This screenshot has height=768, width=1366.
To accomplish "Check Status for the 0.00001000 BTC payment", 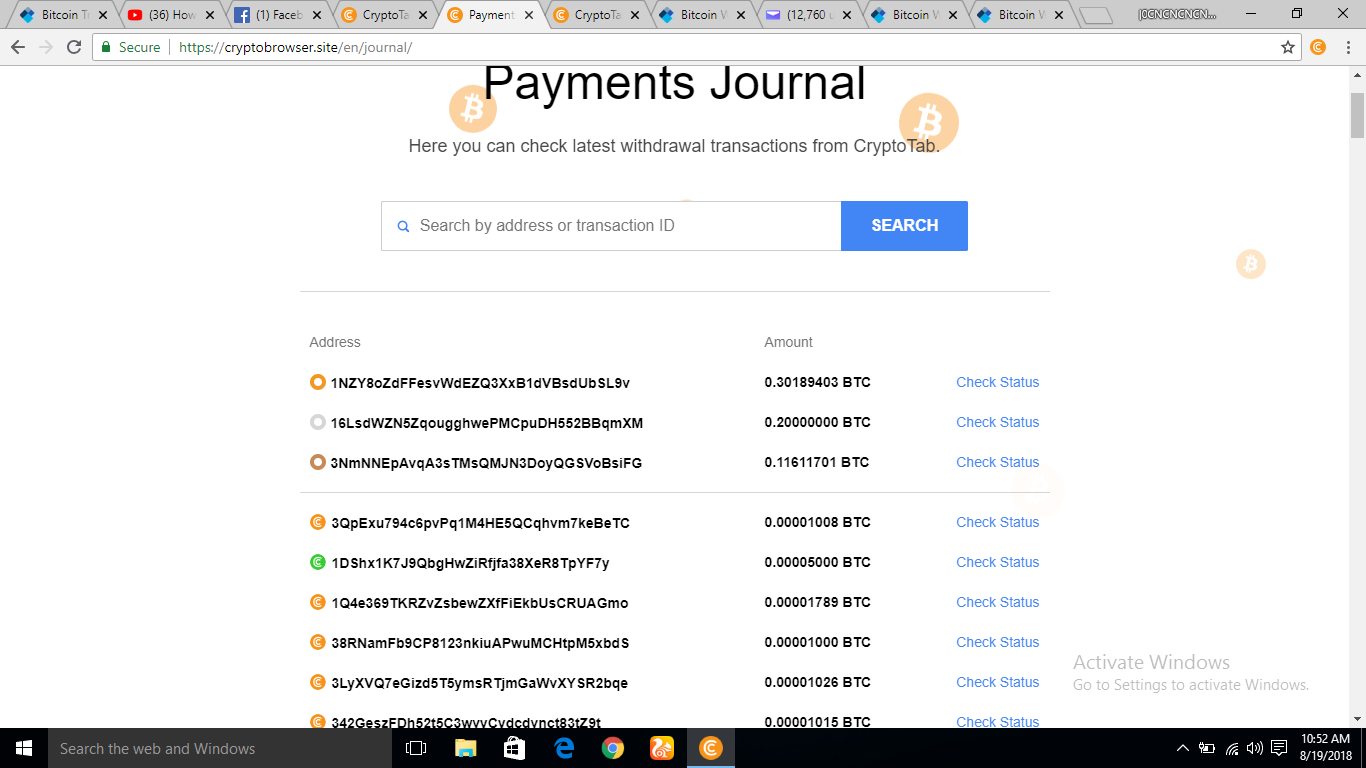I will (997, 642).
